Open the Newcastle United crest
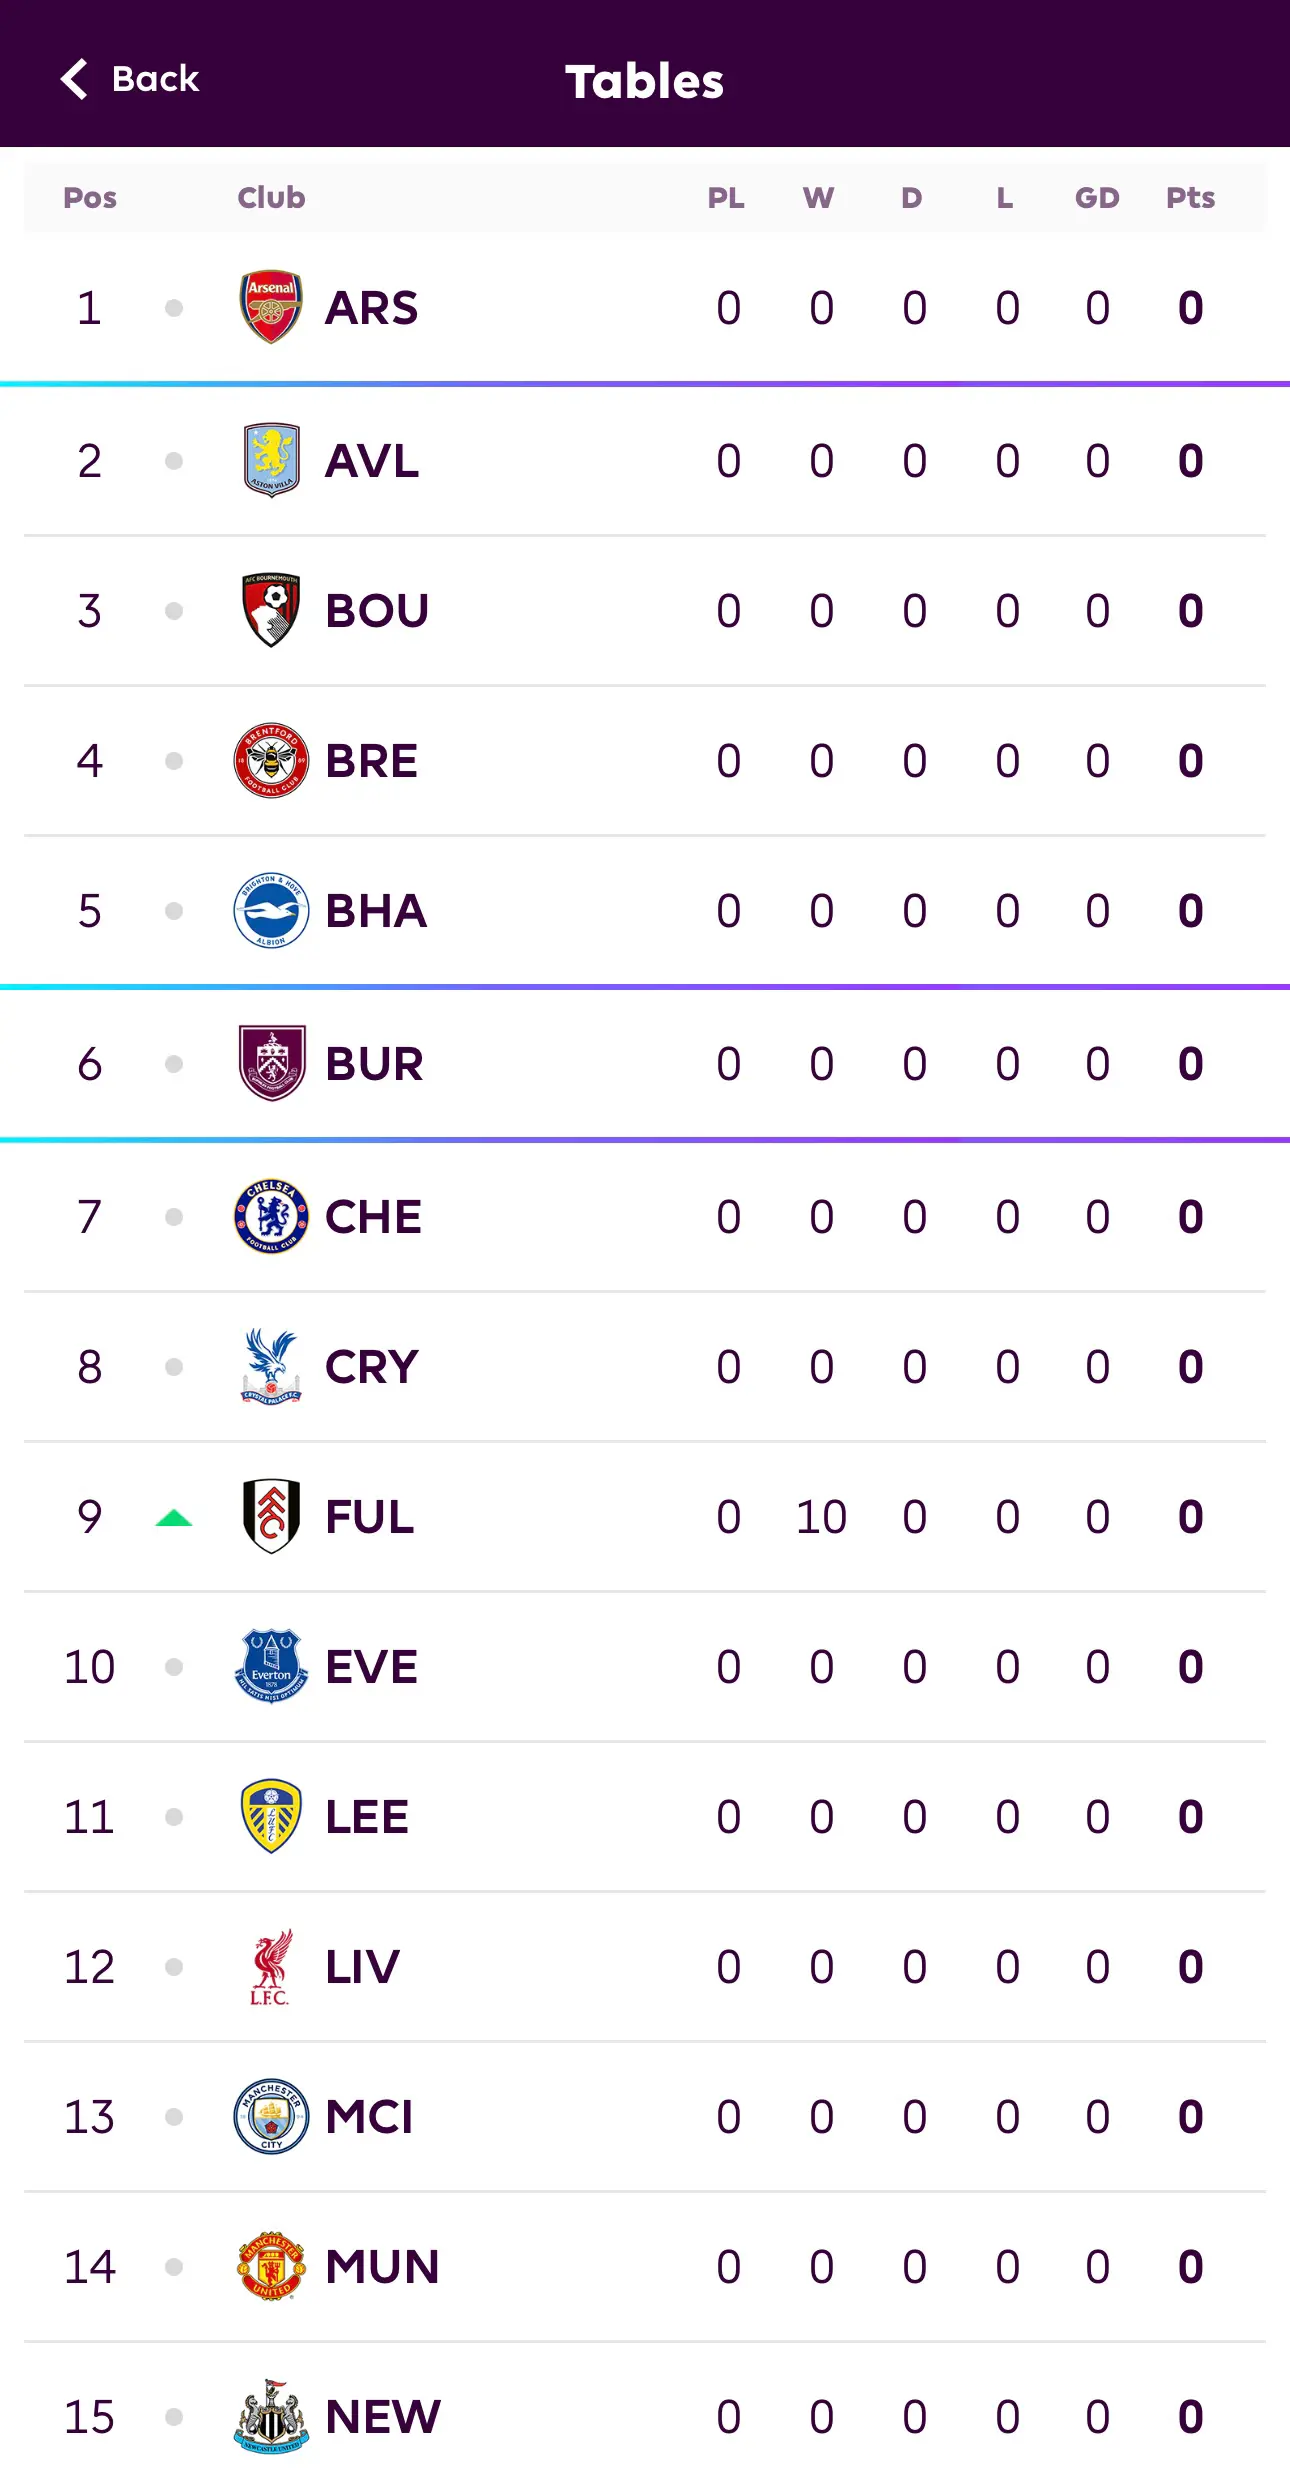Viewport: 1290px width, 2488px height. point(271,2417)
